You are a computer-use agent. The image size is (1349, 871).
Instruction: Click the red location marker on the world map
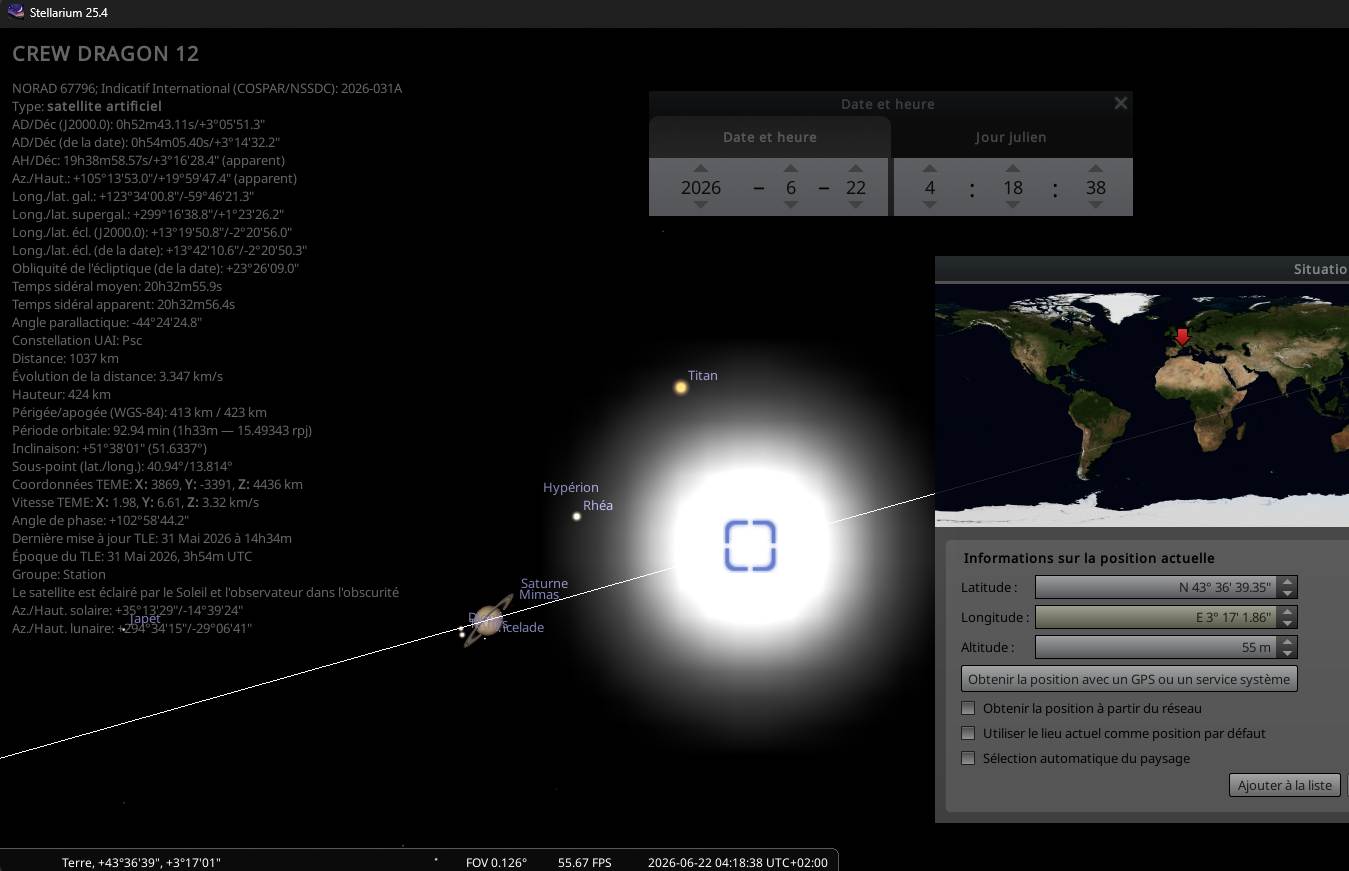(x=1182, y=336)
